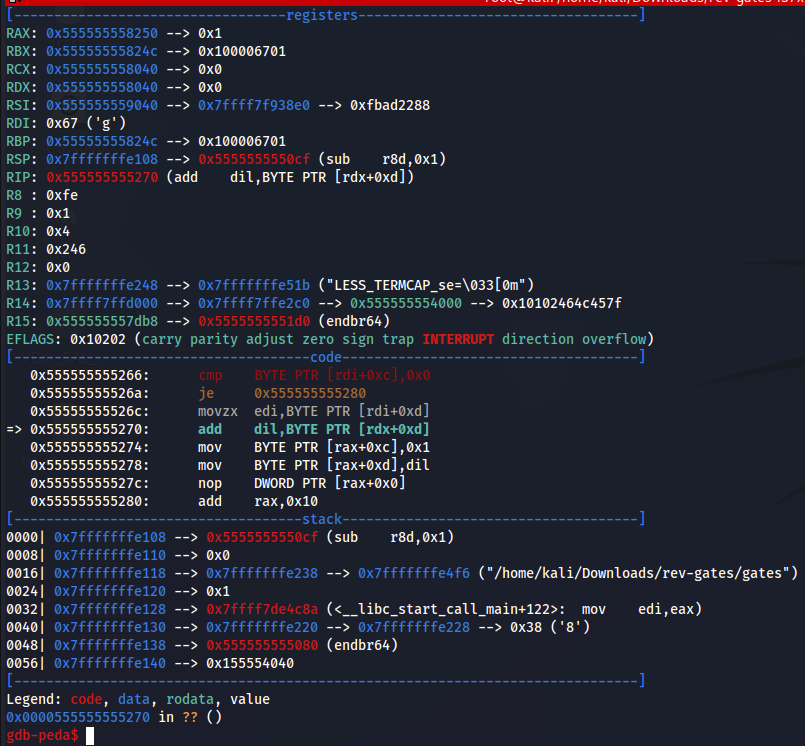Click the Legend line's rodata label
The image size is (805, 746).
(189, 699)
